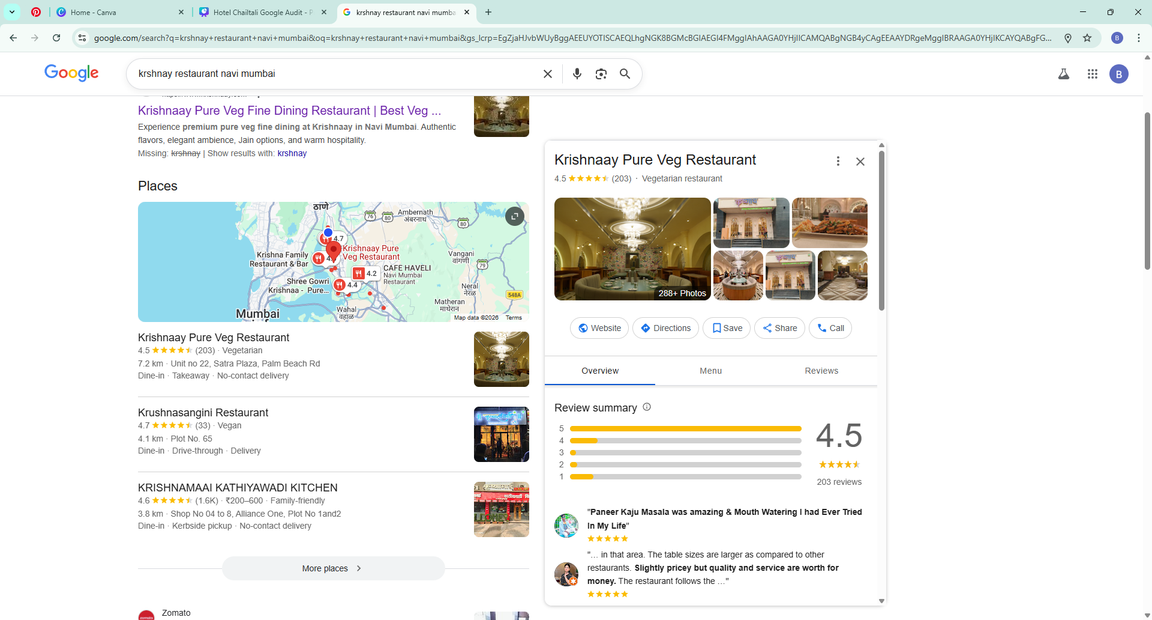The height and width of the screenshot is (620, 1152).
Task: Open Krushnasangini Restaurant listing
Action: coord(203,412)
